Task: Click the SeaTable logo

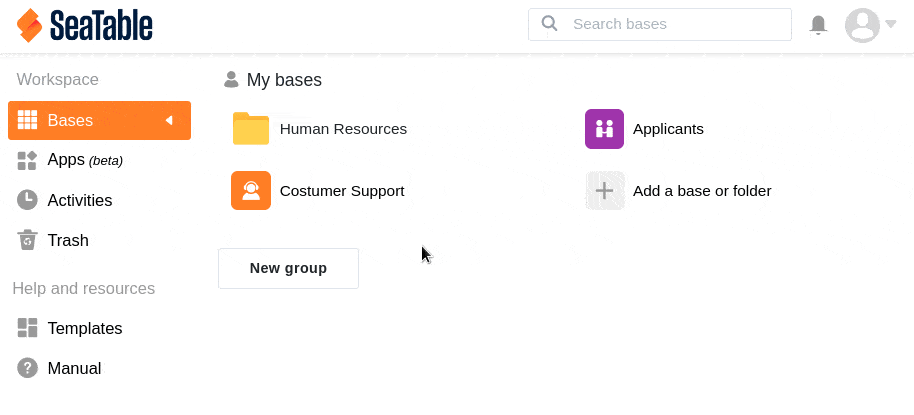Action: click(85, 25)
